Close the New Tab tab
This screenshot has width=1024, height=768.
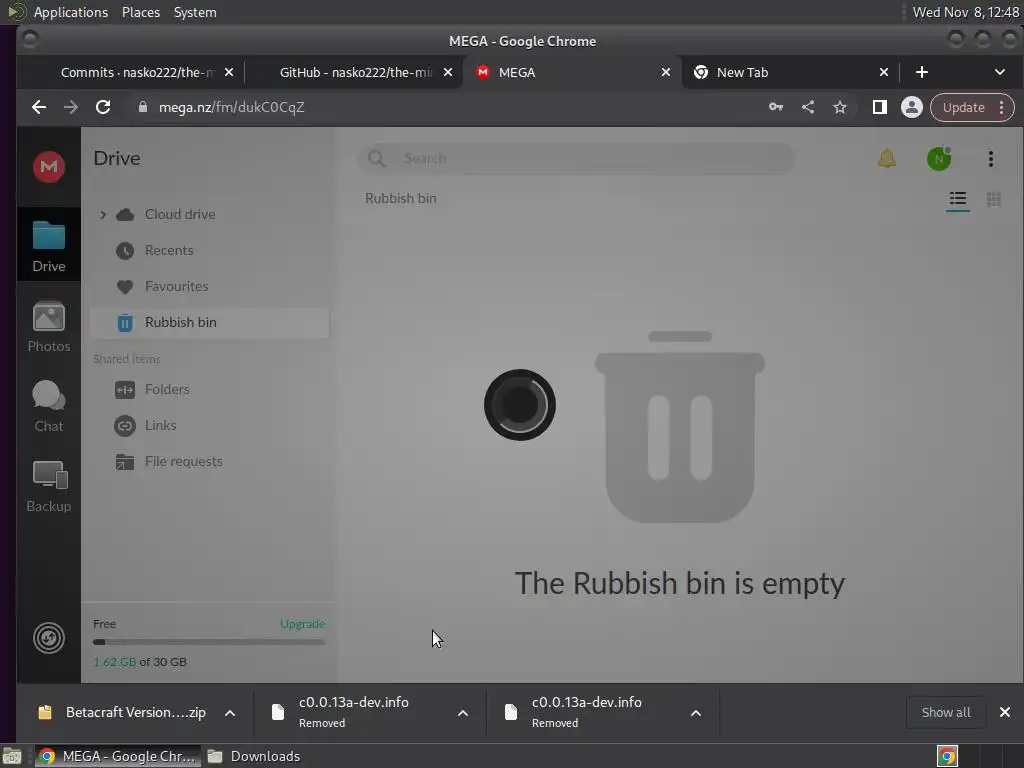(884, 72)
